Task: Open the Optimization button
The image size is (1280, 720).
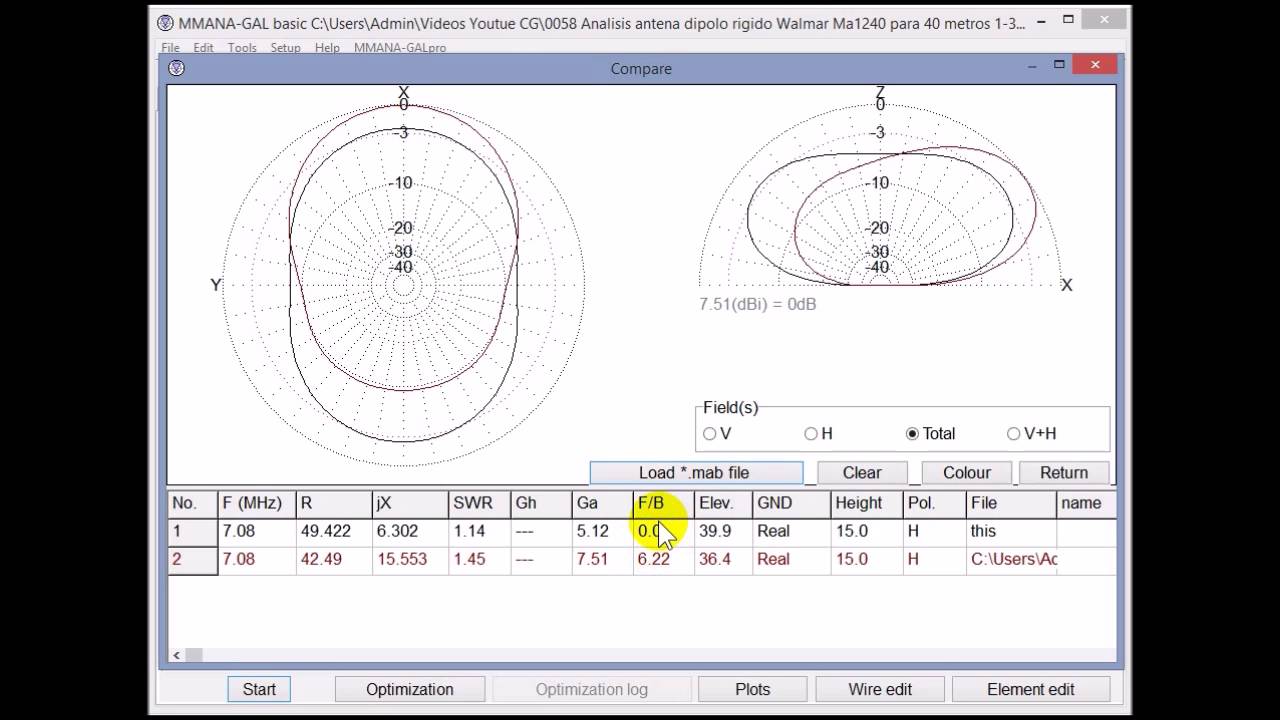Action: 410,689
